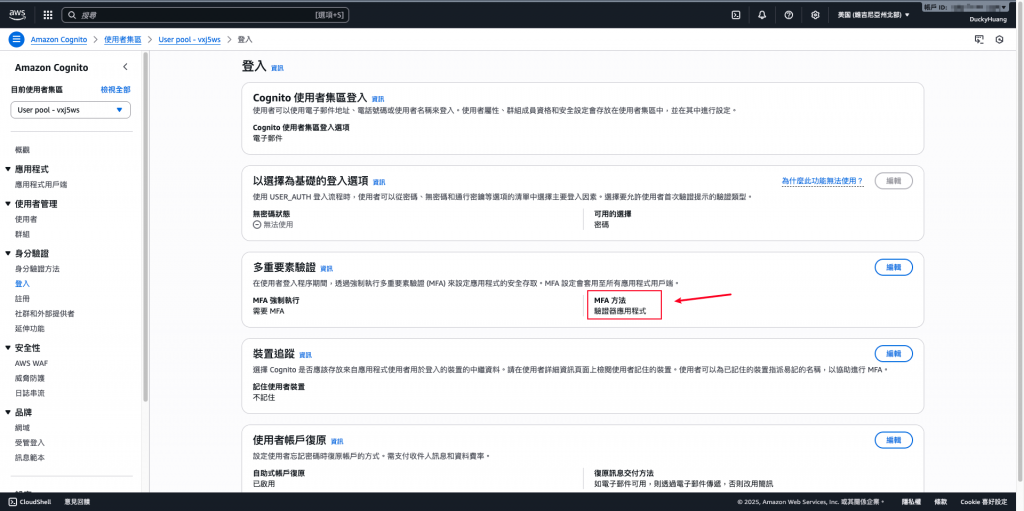Click the 編輯 button for 使用者帳戶復原

point(893,440)
